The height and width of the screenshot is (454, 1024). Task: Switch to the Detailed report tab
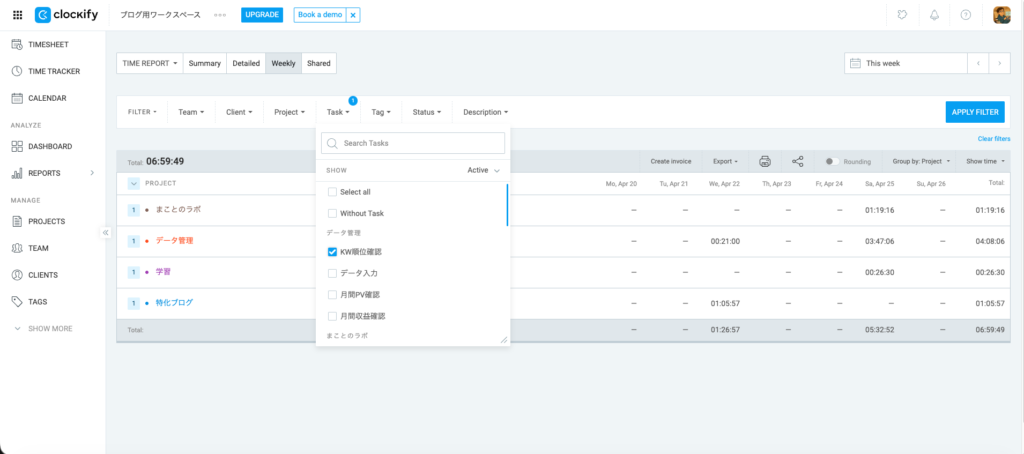[x=246, y=63]
